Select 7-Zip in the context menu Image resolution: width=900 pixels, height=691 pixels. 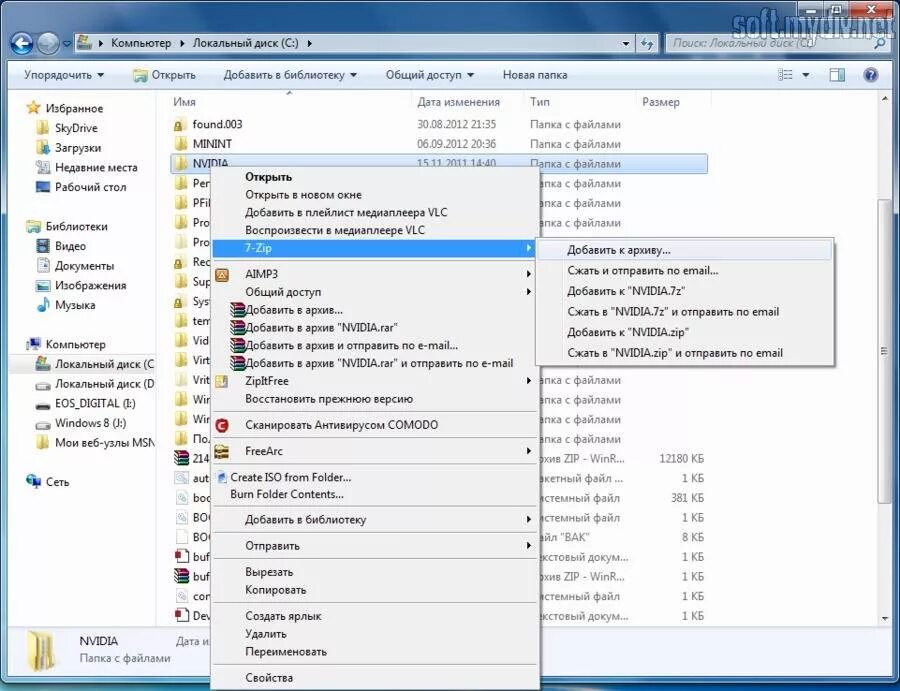(373, 249)
